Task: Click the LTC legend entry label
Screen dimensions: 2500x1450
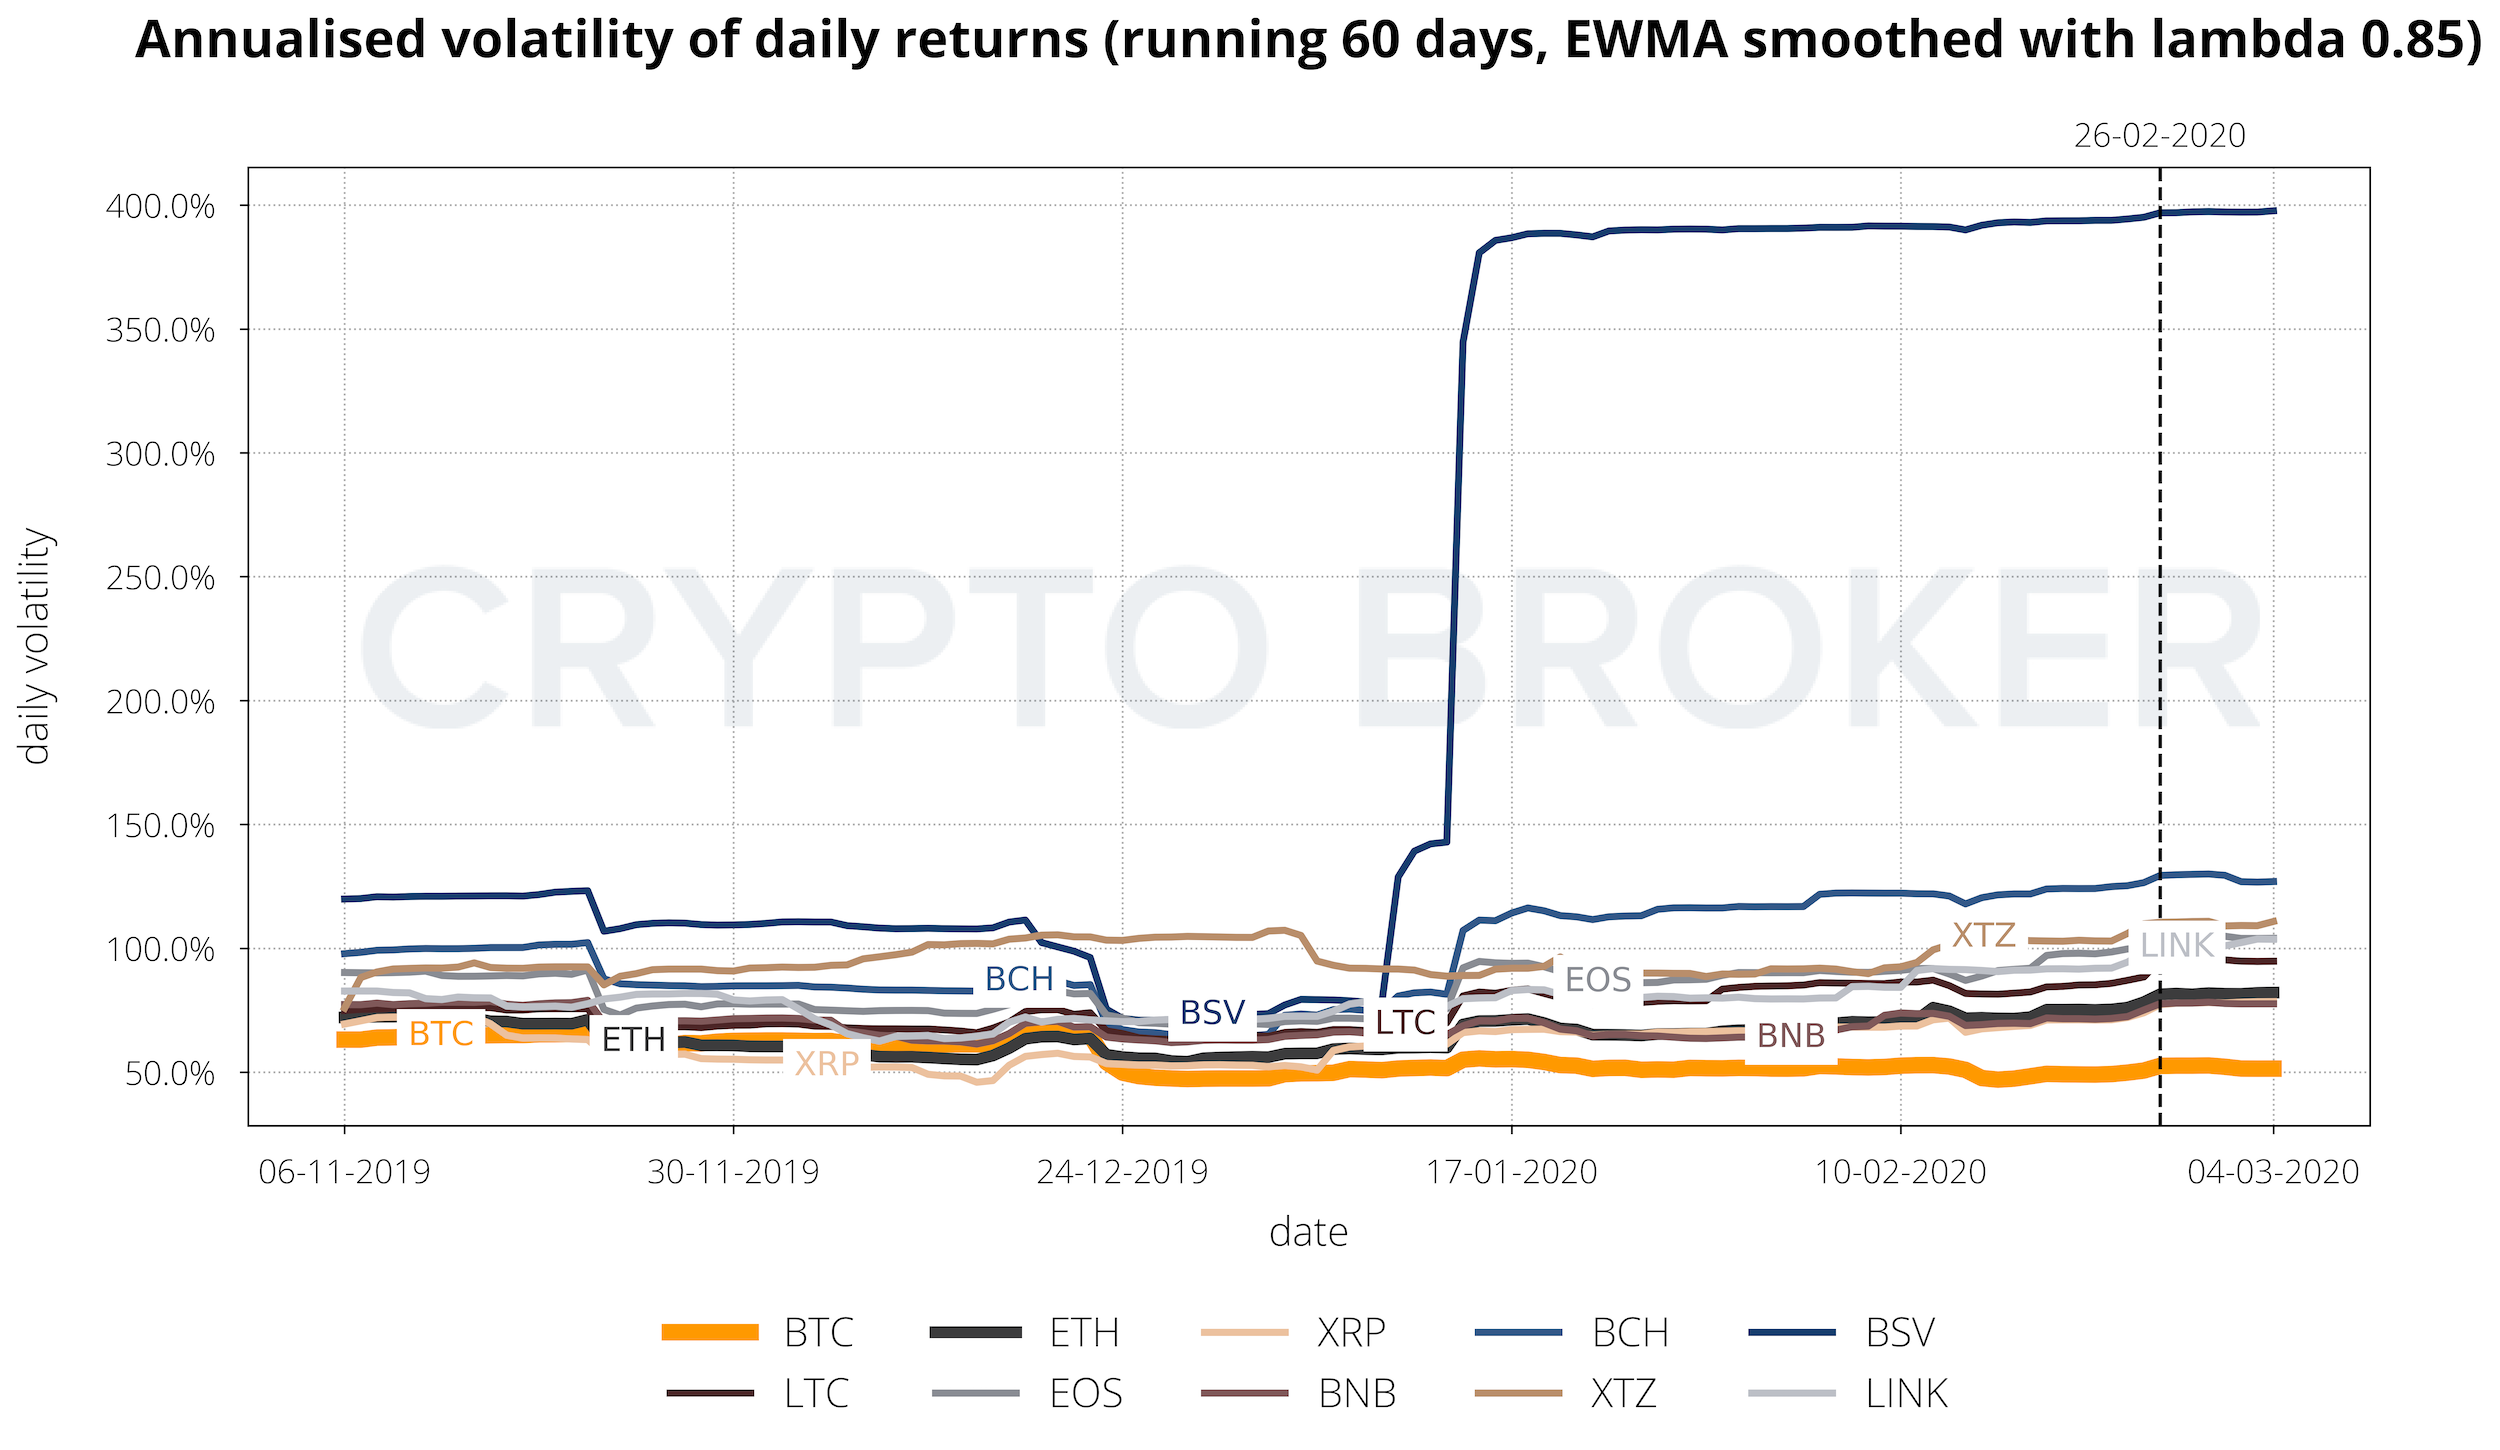Action: point(816,1394)
